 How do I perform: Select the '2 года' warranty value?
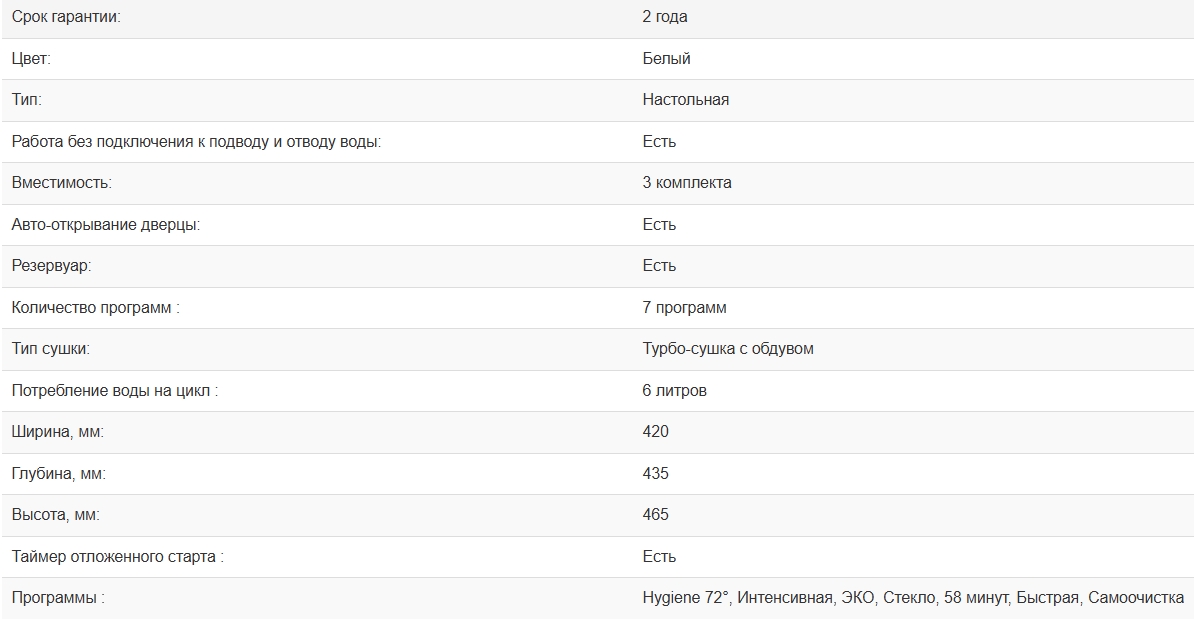pyautogui.click(x=665, y=17)
